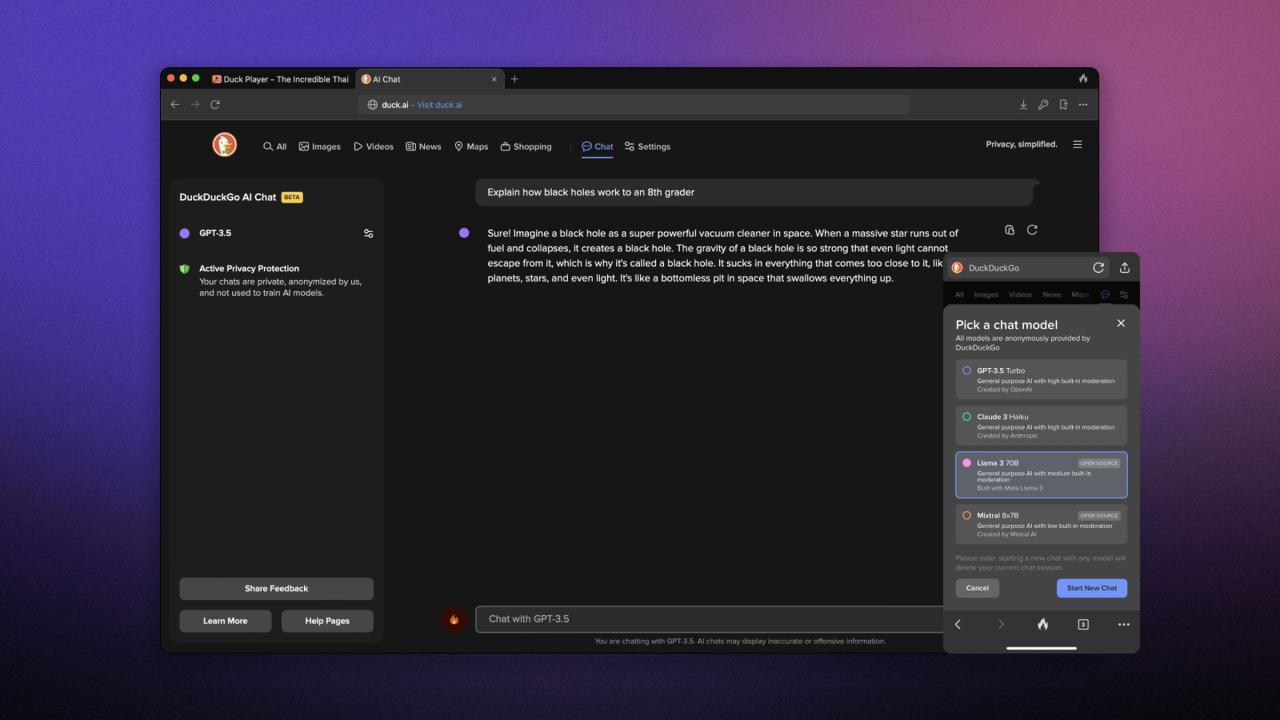The width and height of the screenshot is (1280, 720).
Task: Click the DuckDuckGo logo above the search tabs
Action: [224, 144]
